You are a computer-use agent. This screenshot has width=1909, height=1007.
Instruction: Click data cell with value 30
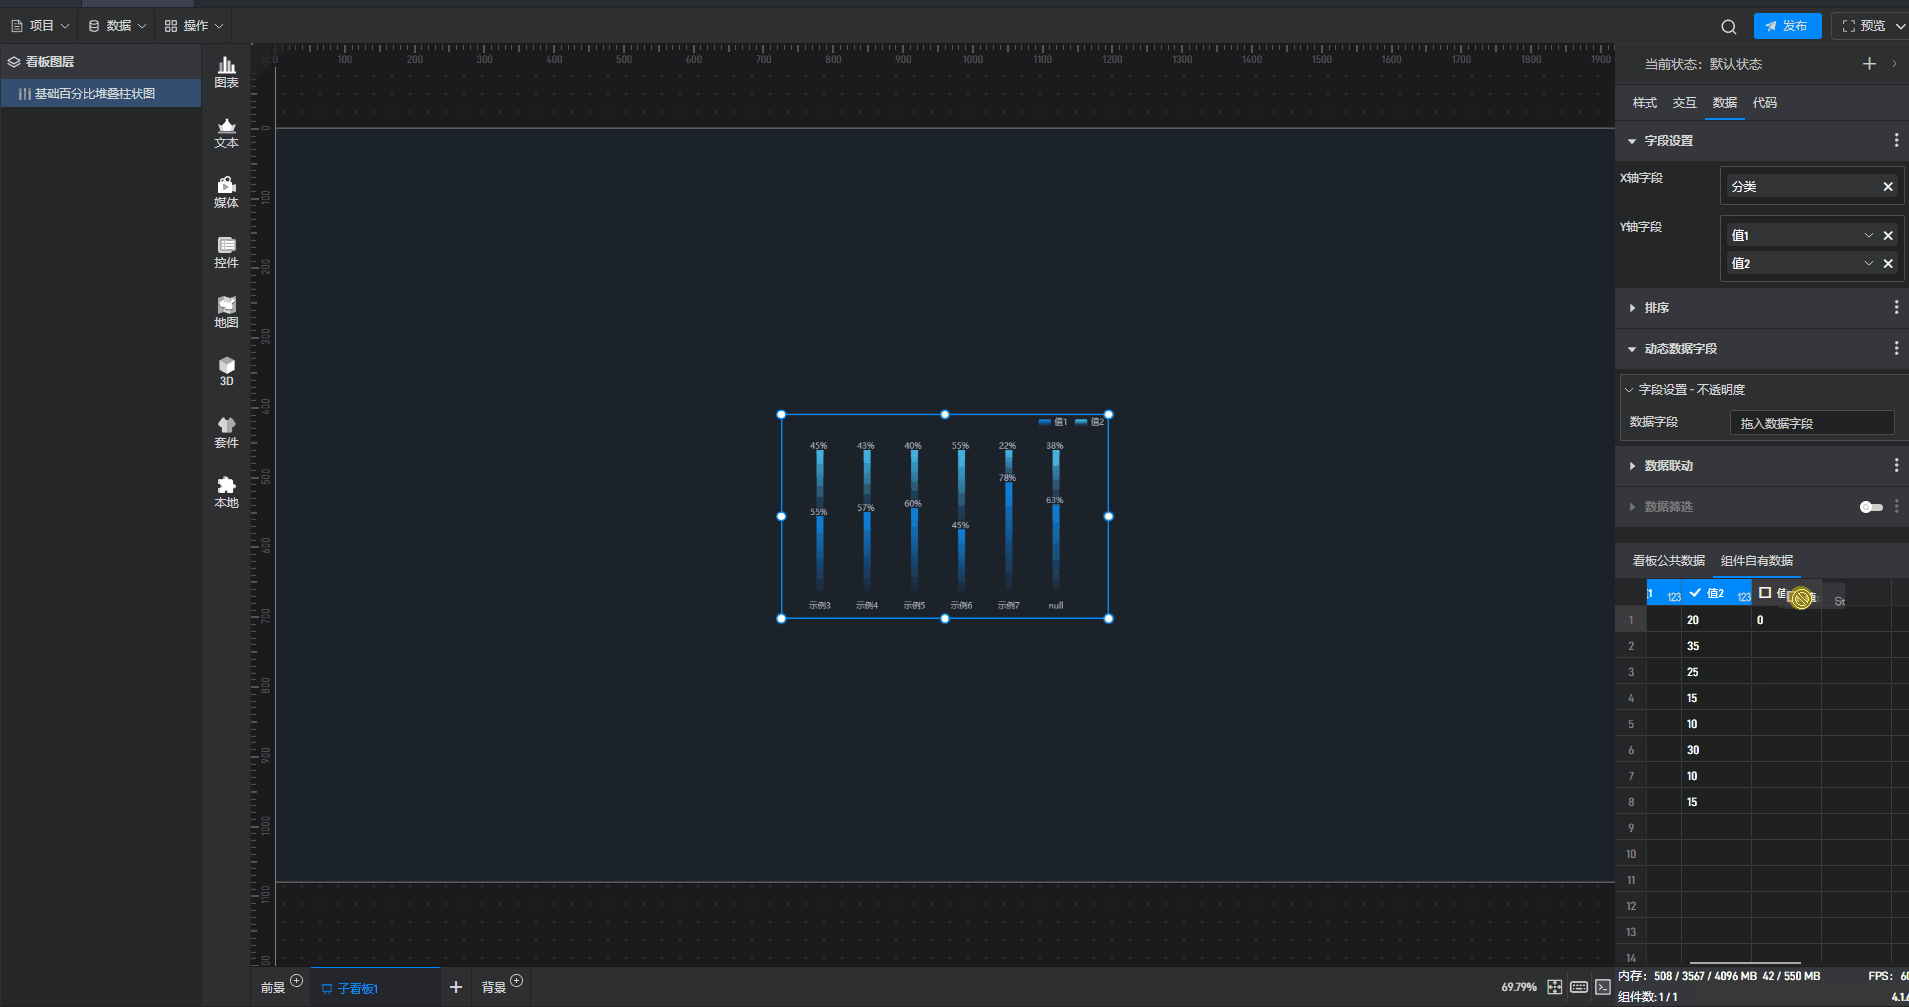click(1716, 750)
